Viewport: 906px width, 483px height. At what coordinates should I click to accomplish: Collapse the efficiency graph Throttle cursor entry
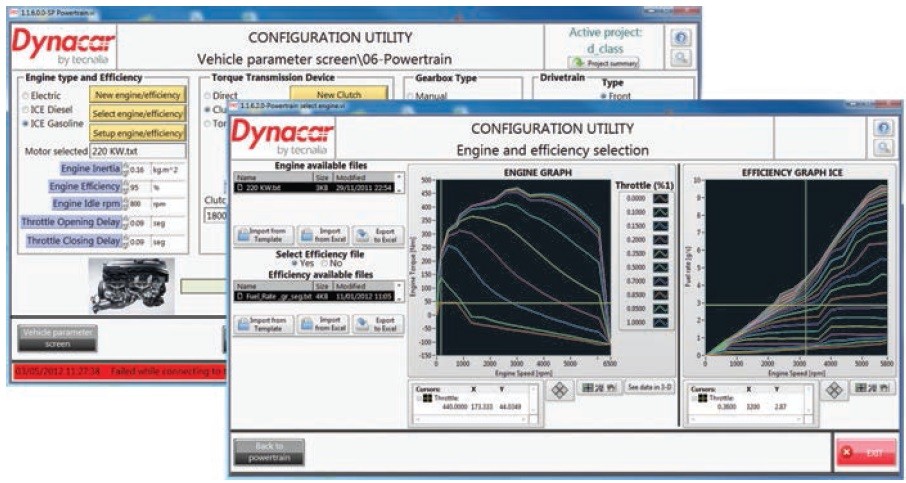(x=693, y=398)
